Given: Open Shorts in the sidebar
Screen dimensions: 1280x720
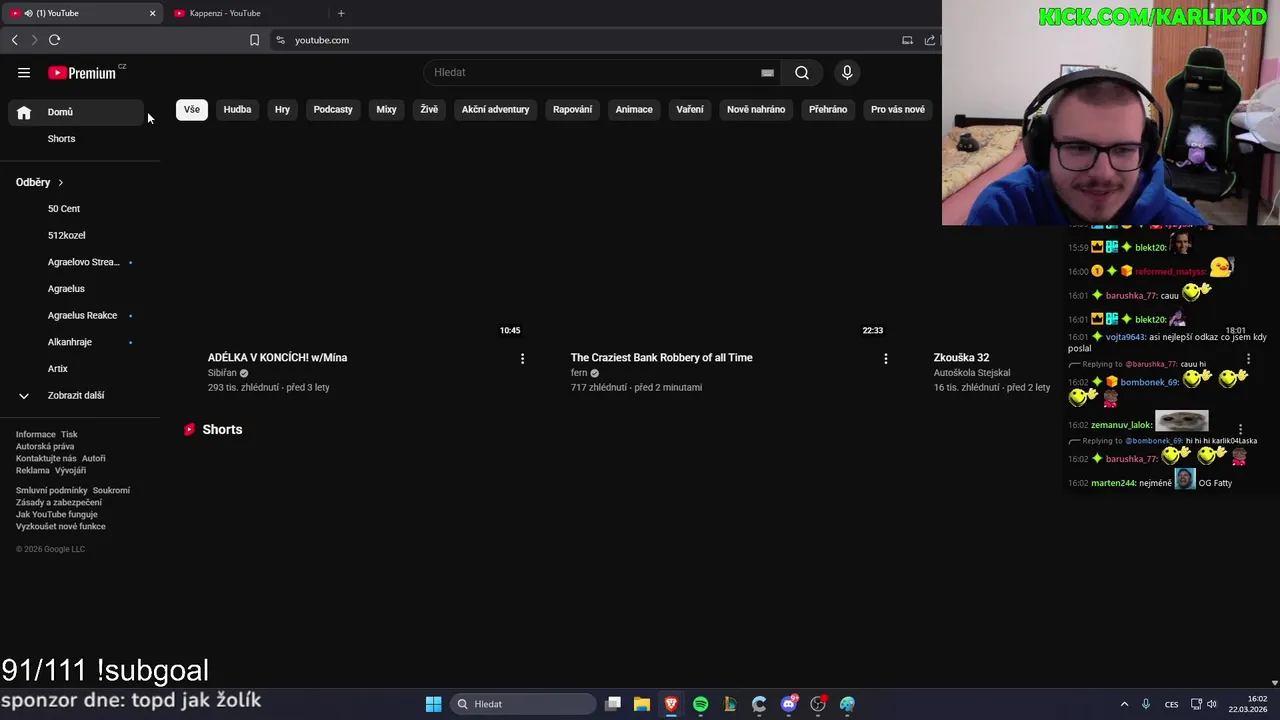Looking at the screenshot, I should pos(61,139).
